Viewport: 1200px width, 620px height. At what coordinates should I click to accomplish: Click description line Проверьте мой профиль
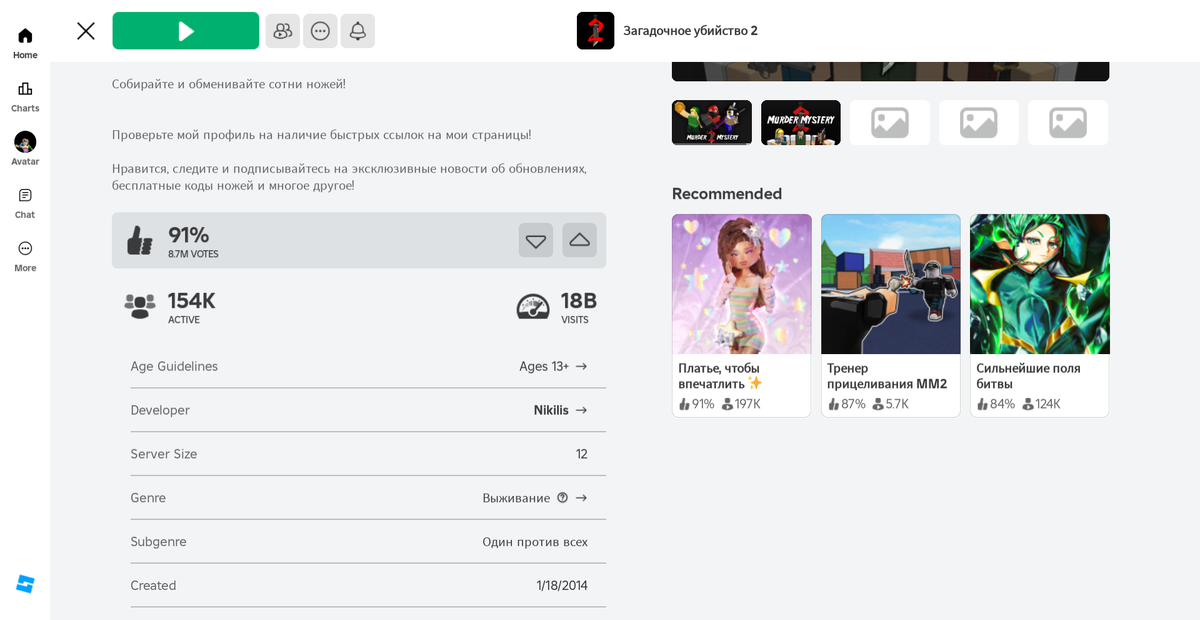[322, 135]
